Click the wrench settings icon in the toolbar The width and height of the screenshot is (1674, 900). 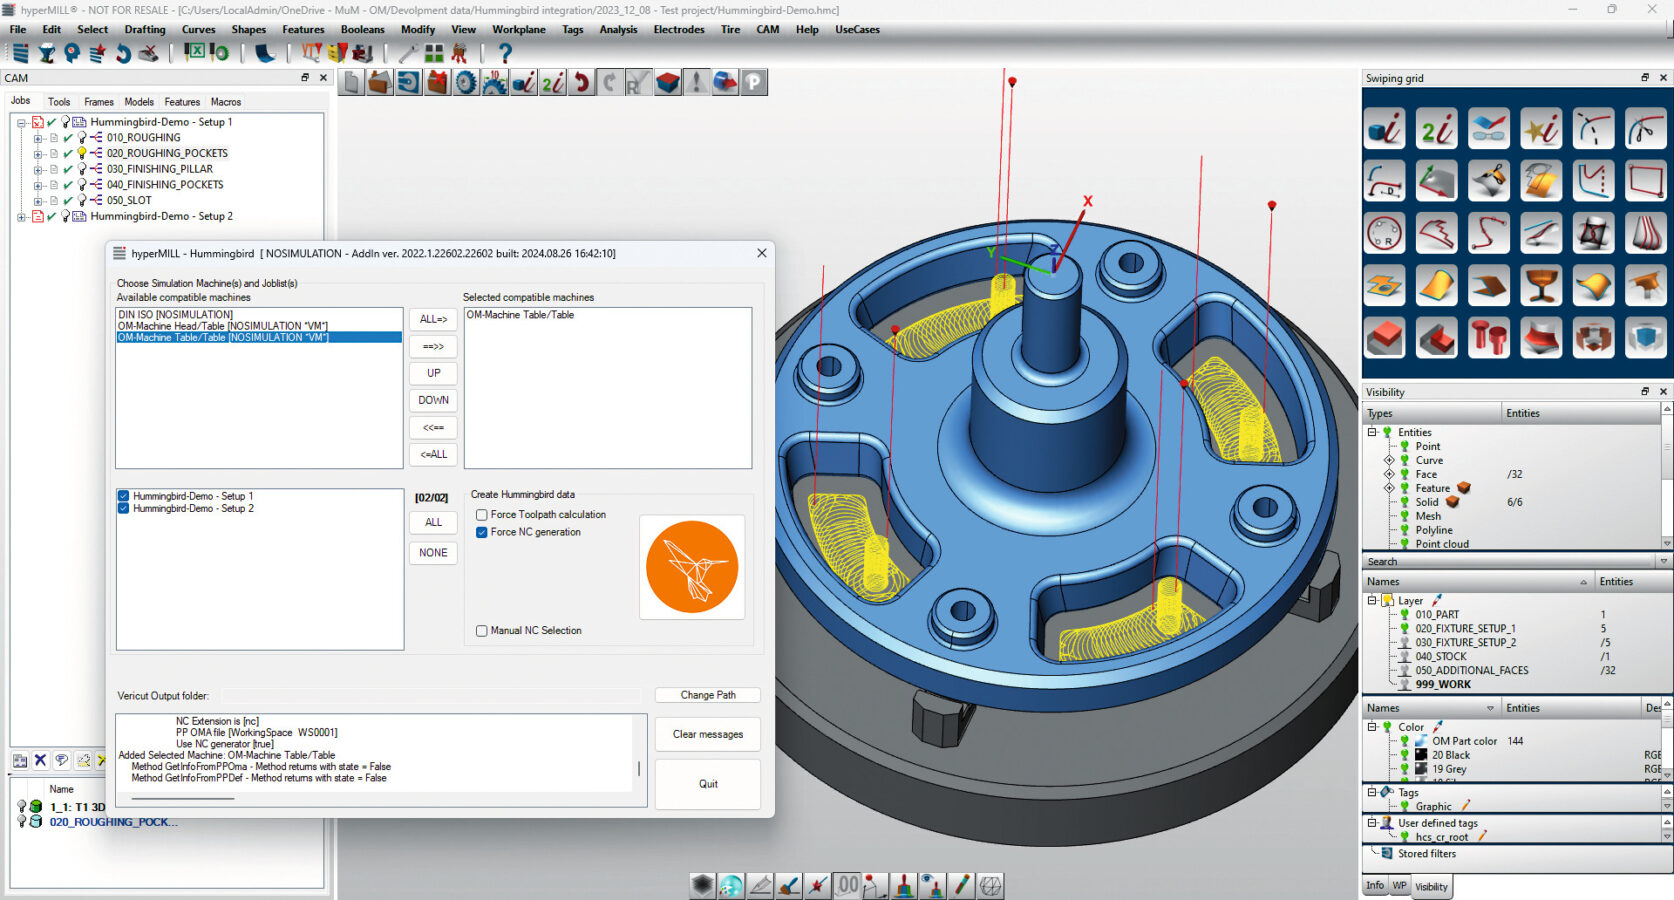tap(407, 55)
